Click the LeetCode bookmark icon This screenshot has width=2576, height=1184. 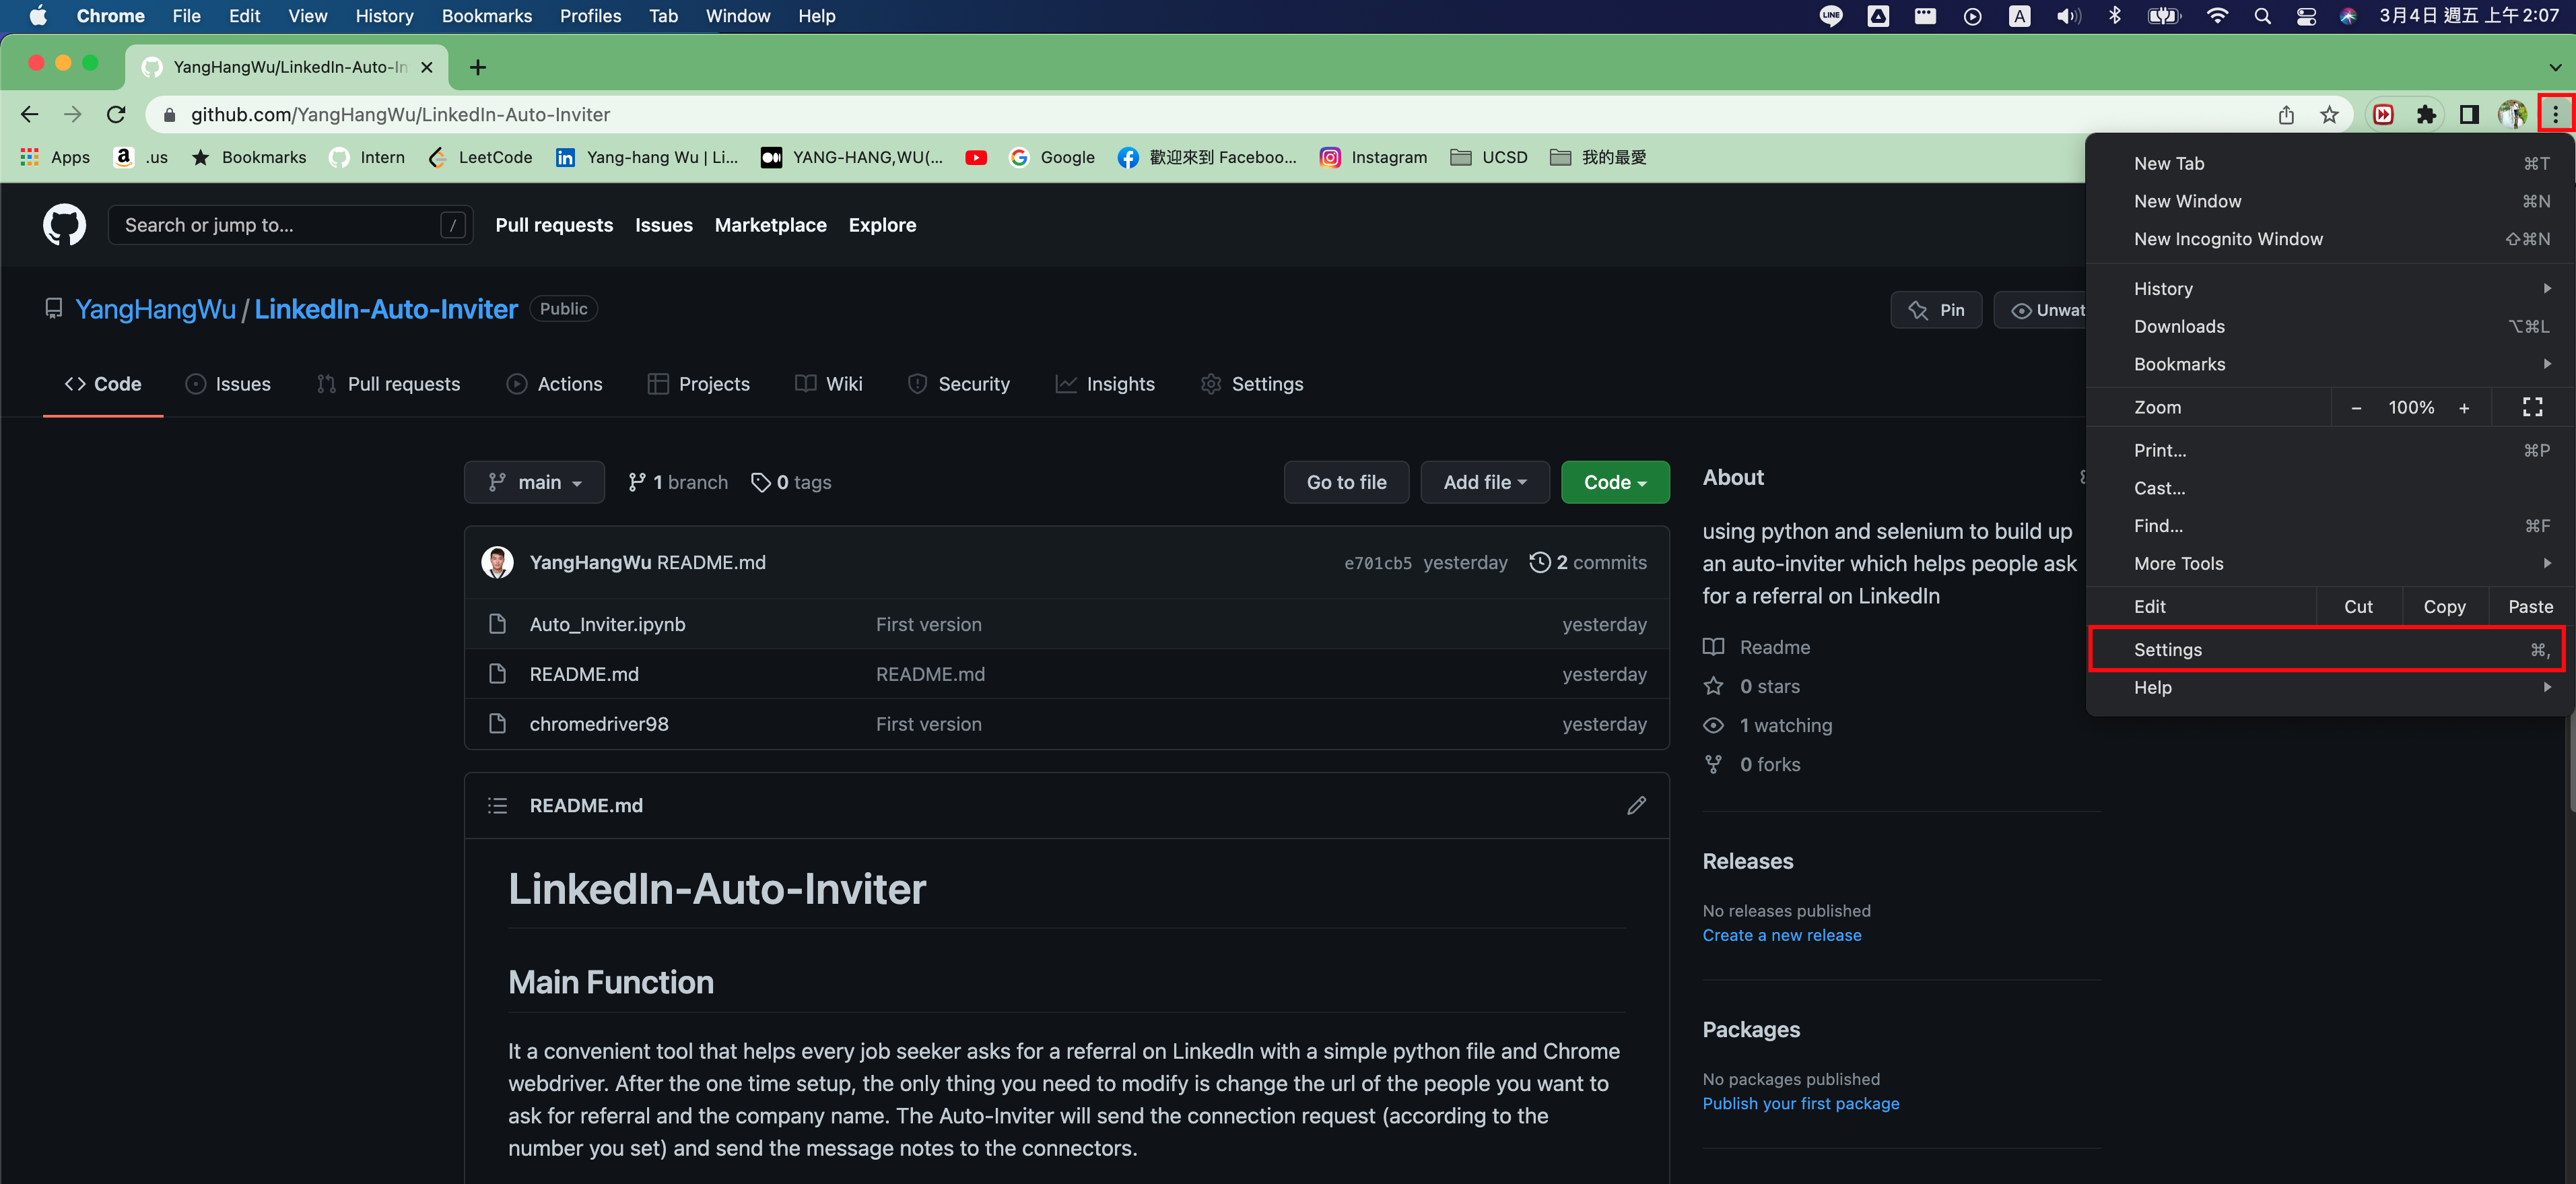click(437, 157)
